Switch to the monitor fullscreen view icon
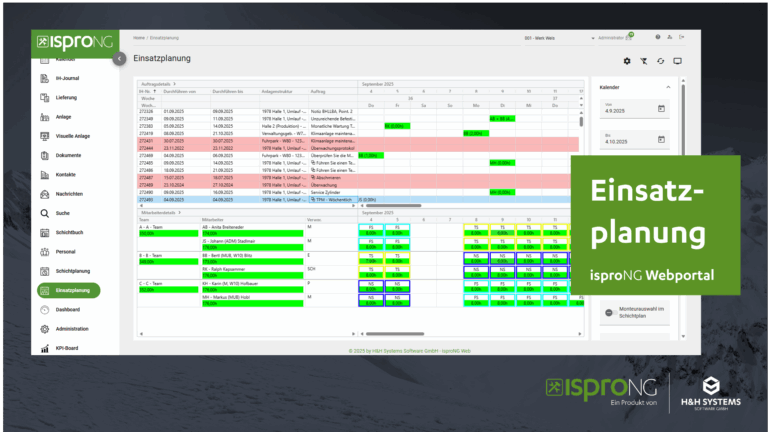 coord(677,61)
